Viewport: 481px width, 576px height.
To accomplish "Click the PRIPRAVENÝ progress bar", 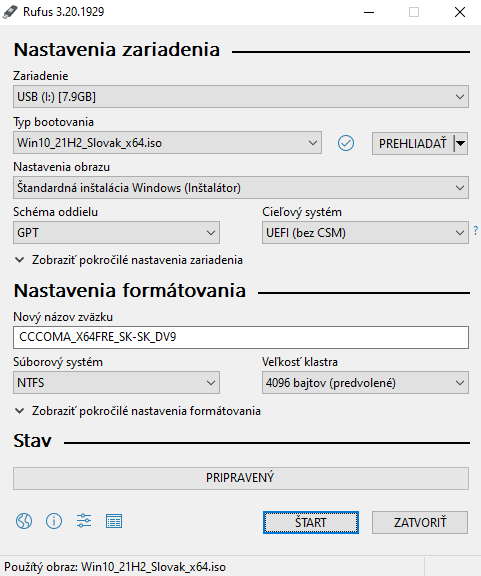I will click(x=241, y=478).
